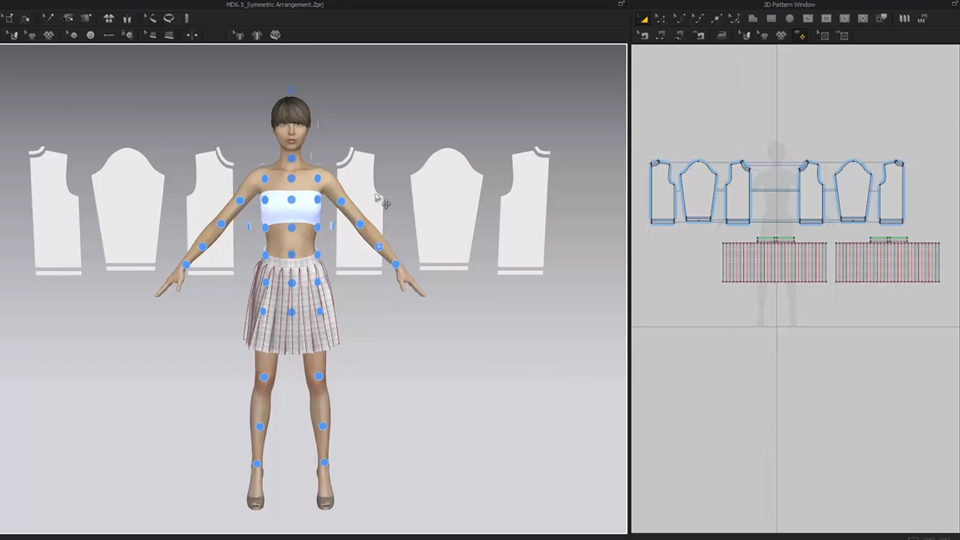Select Edit Texture tool in 2D toolbar

tap(823, 36)
